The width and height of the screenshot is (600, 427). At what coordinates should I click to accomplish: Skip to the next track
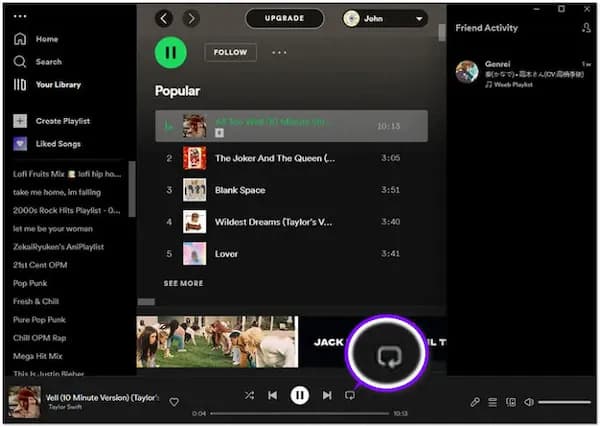326,396
